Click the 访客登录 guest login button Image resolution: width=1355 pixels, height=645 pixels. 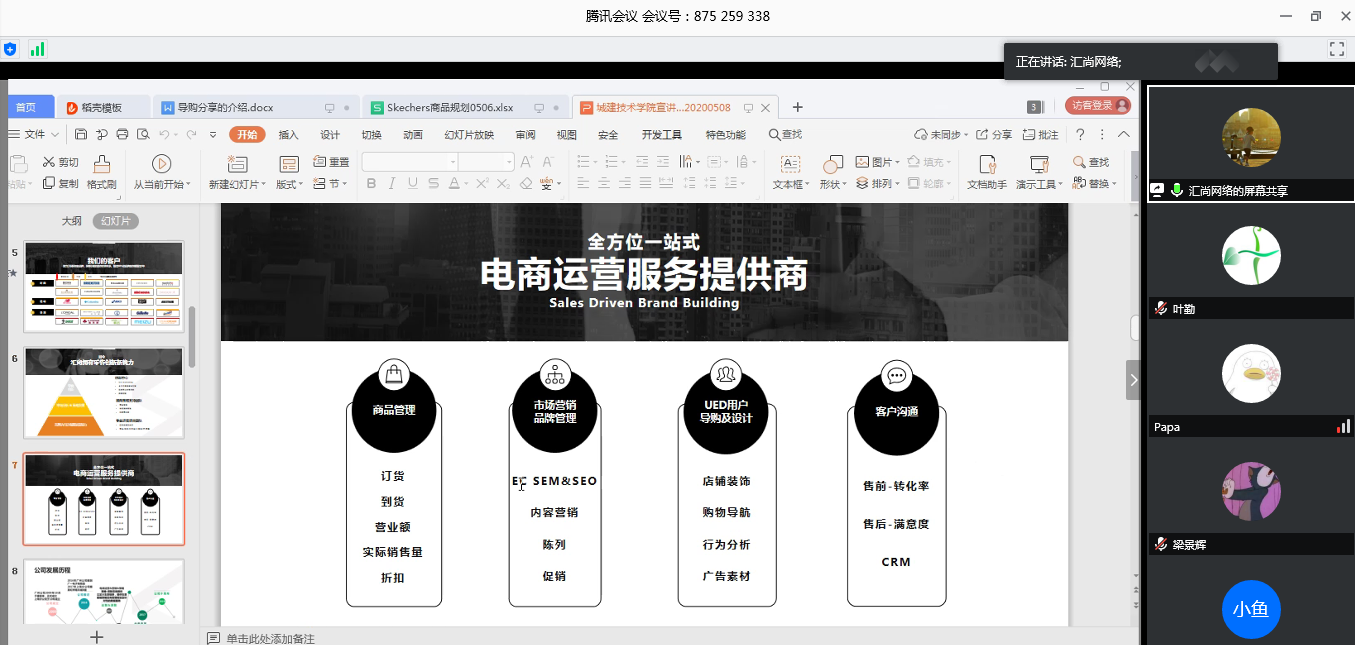pyautogui.click(x=1097, y=105)
